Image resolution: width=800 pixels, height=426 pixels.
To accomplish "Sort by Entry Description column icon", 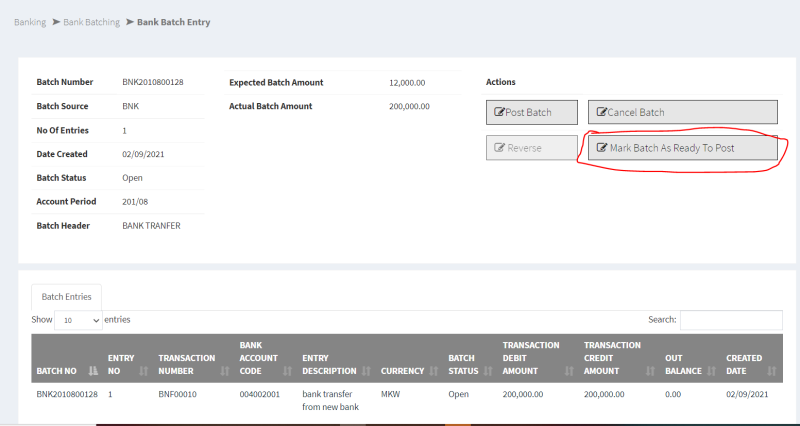I will 366,371.
